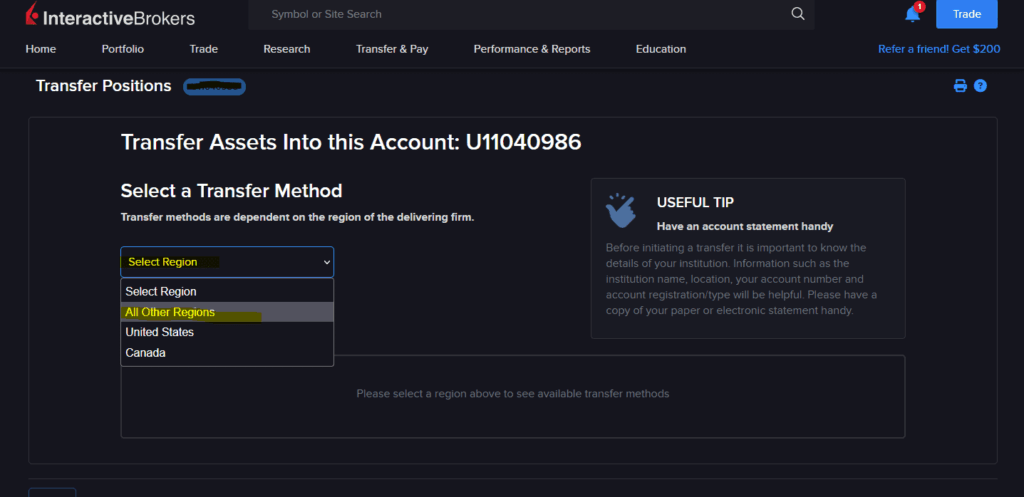Open the Research menu
Viewport: 1024px width, 497px height.
point(287,49)
